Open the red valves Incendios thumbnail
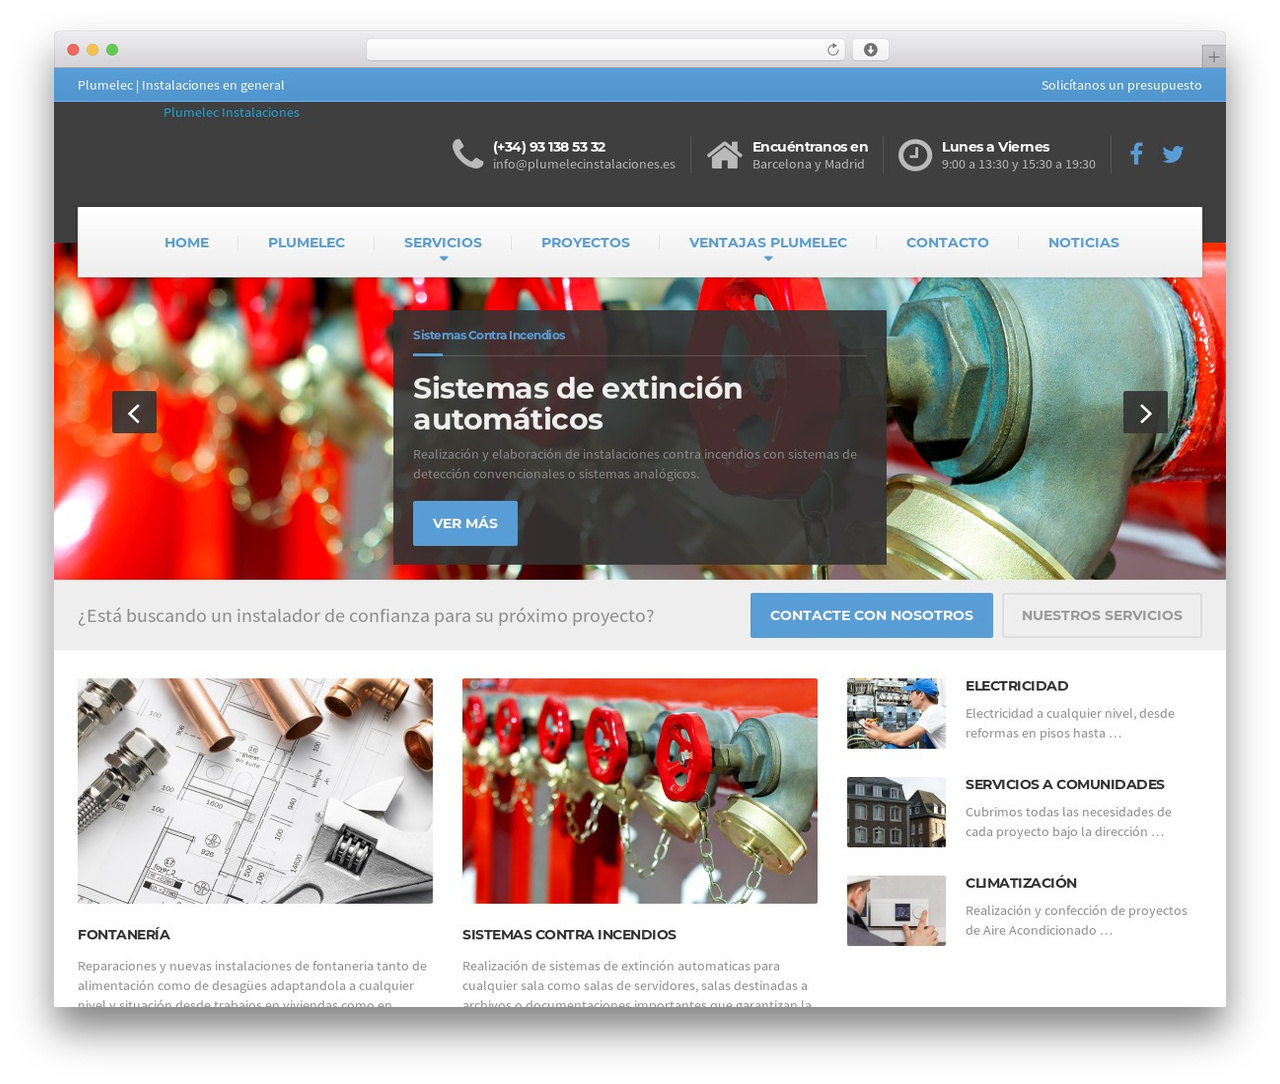The image size is (1280, 1084). 640,791
